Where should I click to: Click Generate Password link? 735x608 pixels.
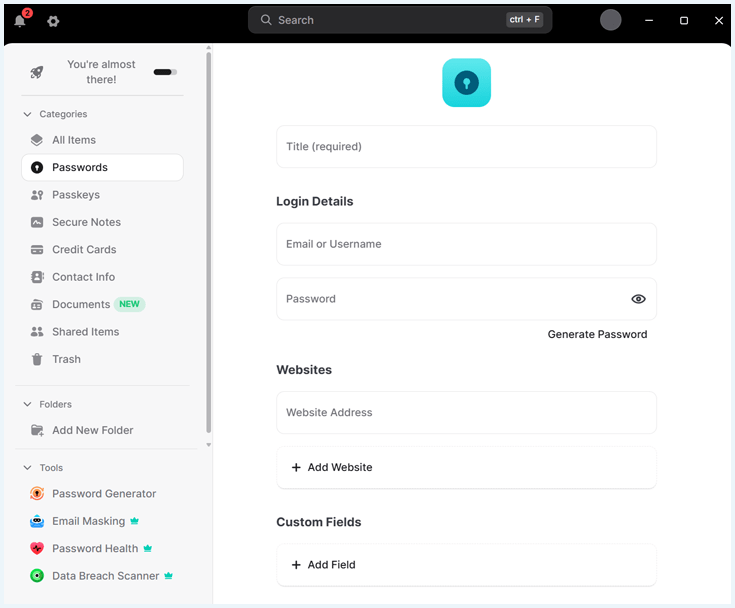pyautogui.click(x=597, y=334)
